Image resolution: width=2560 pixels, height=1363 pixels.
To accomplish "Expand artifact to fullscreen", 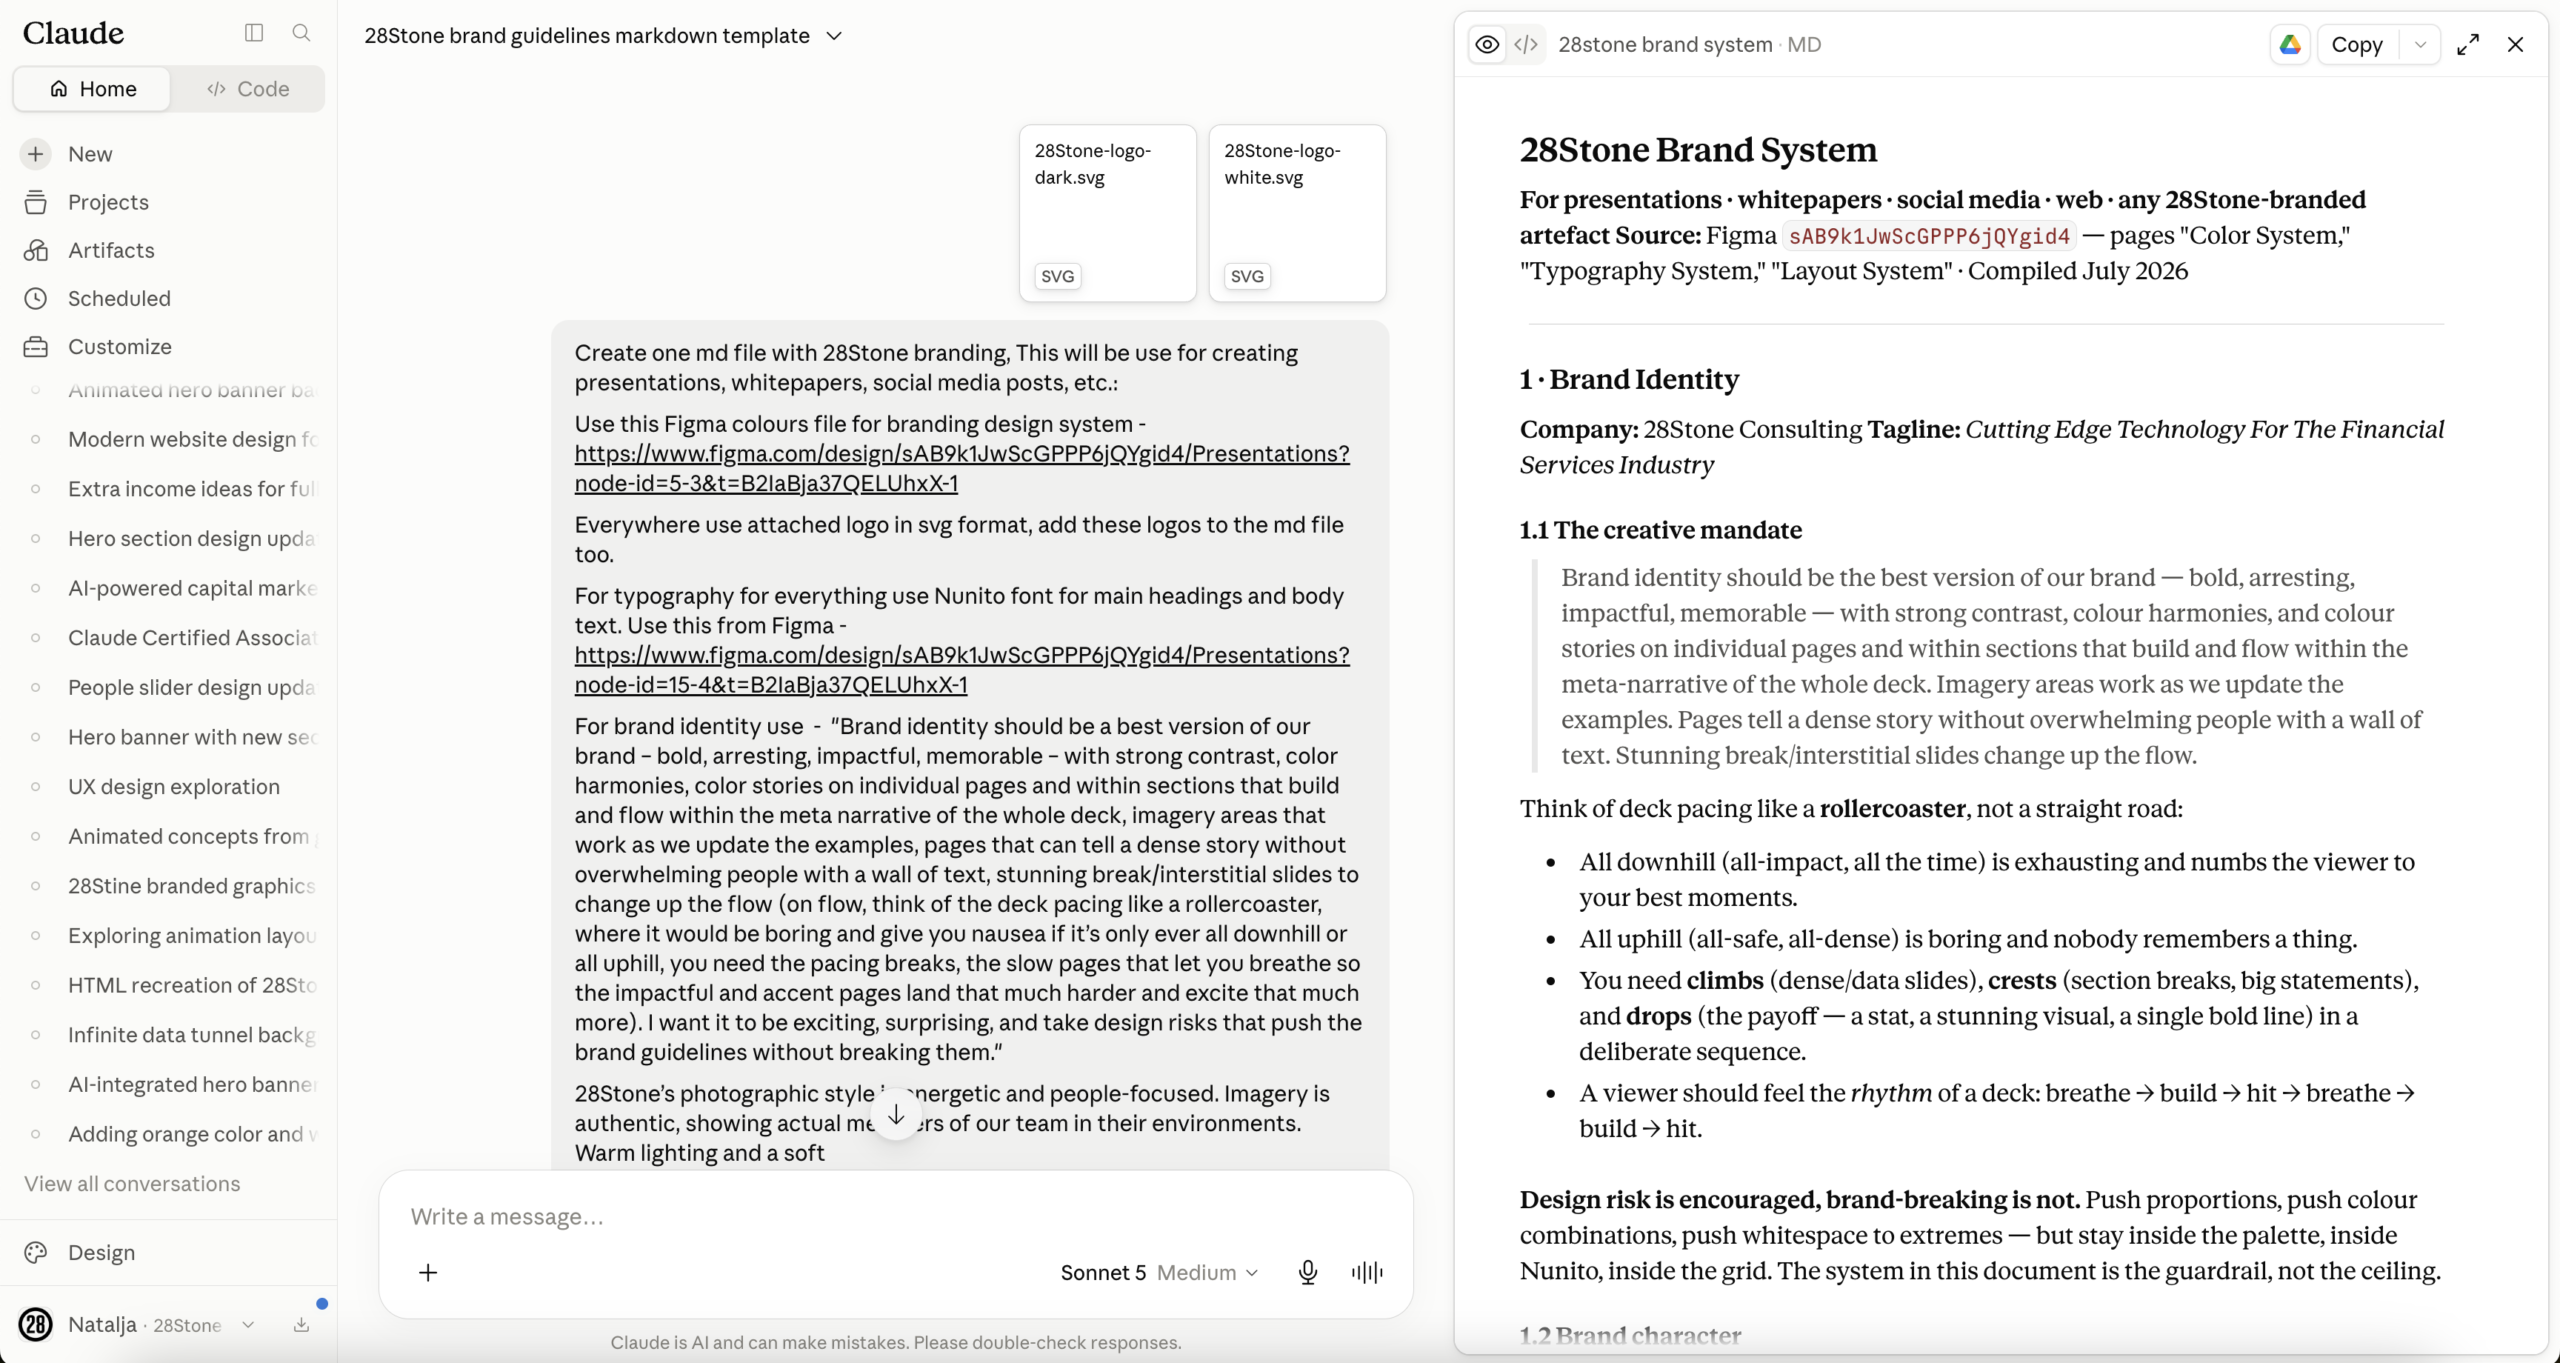I will pos(2468,45).
